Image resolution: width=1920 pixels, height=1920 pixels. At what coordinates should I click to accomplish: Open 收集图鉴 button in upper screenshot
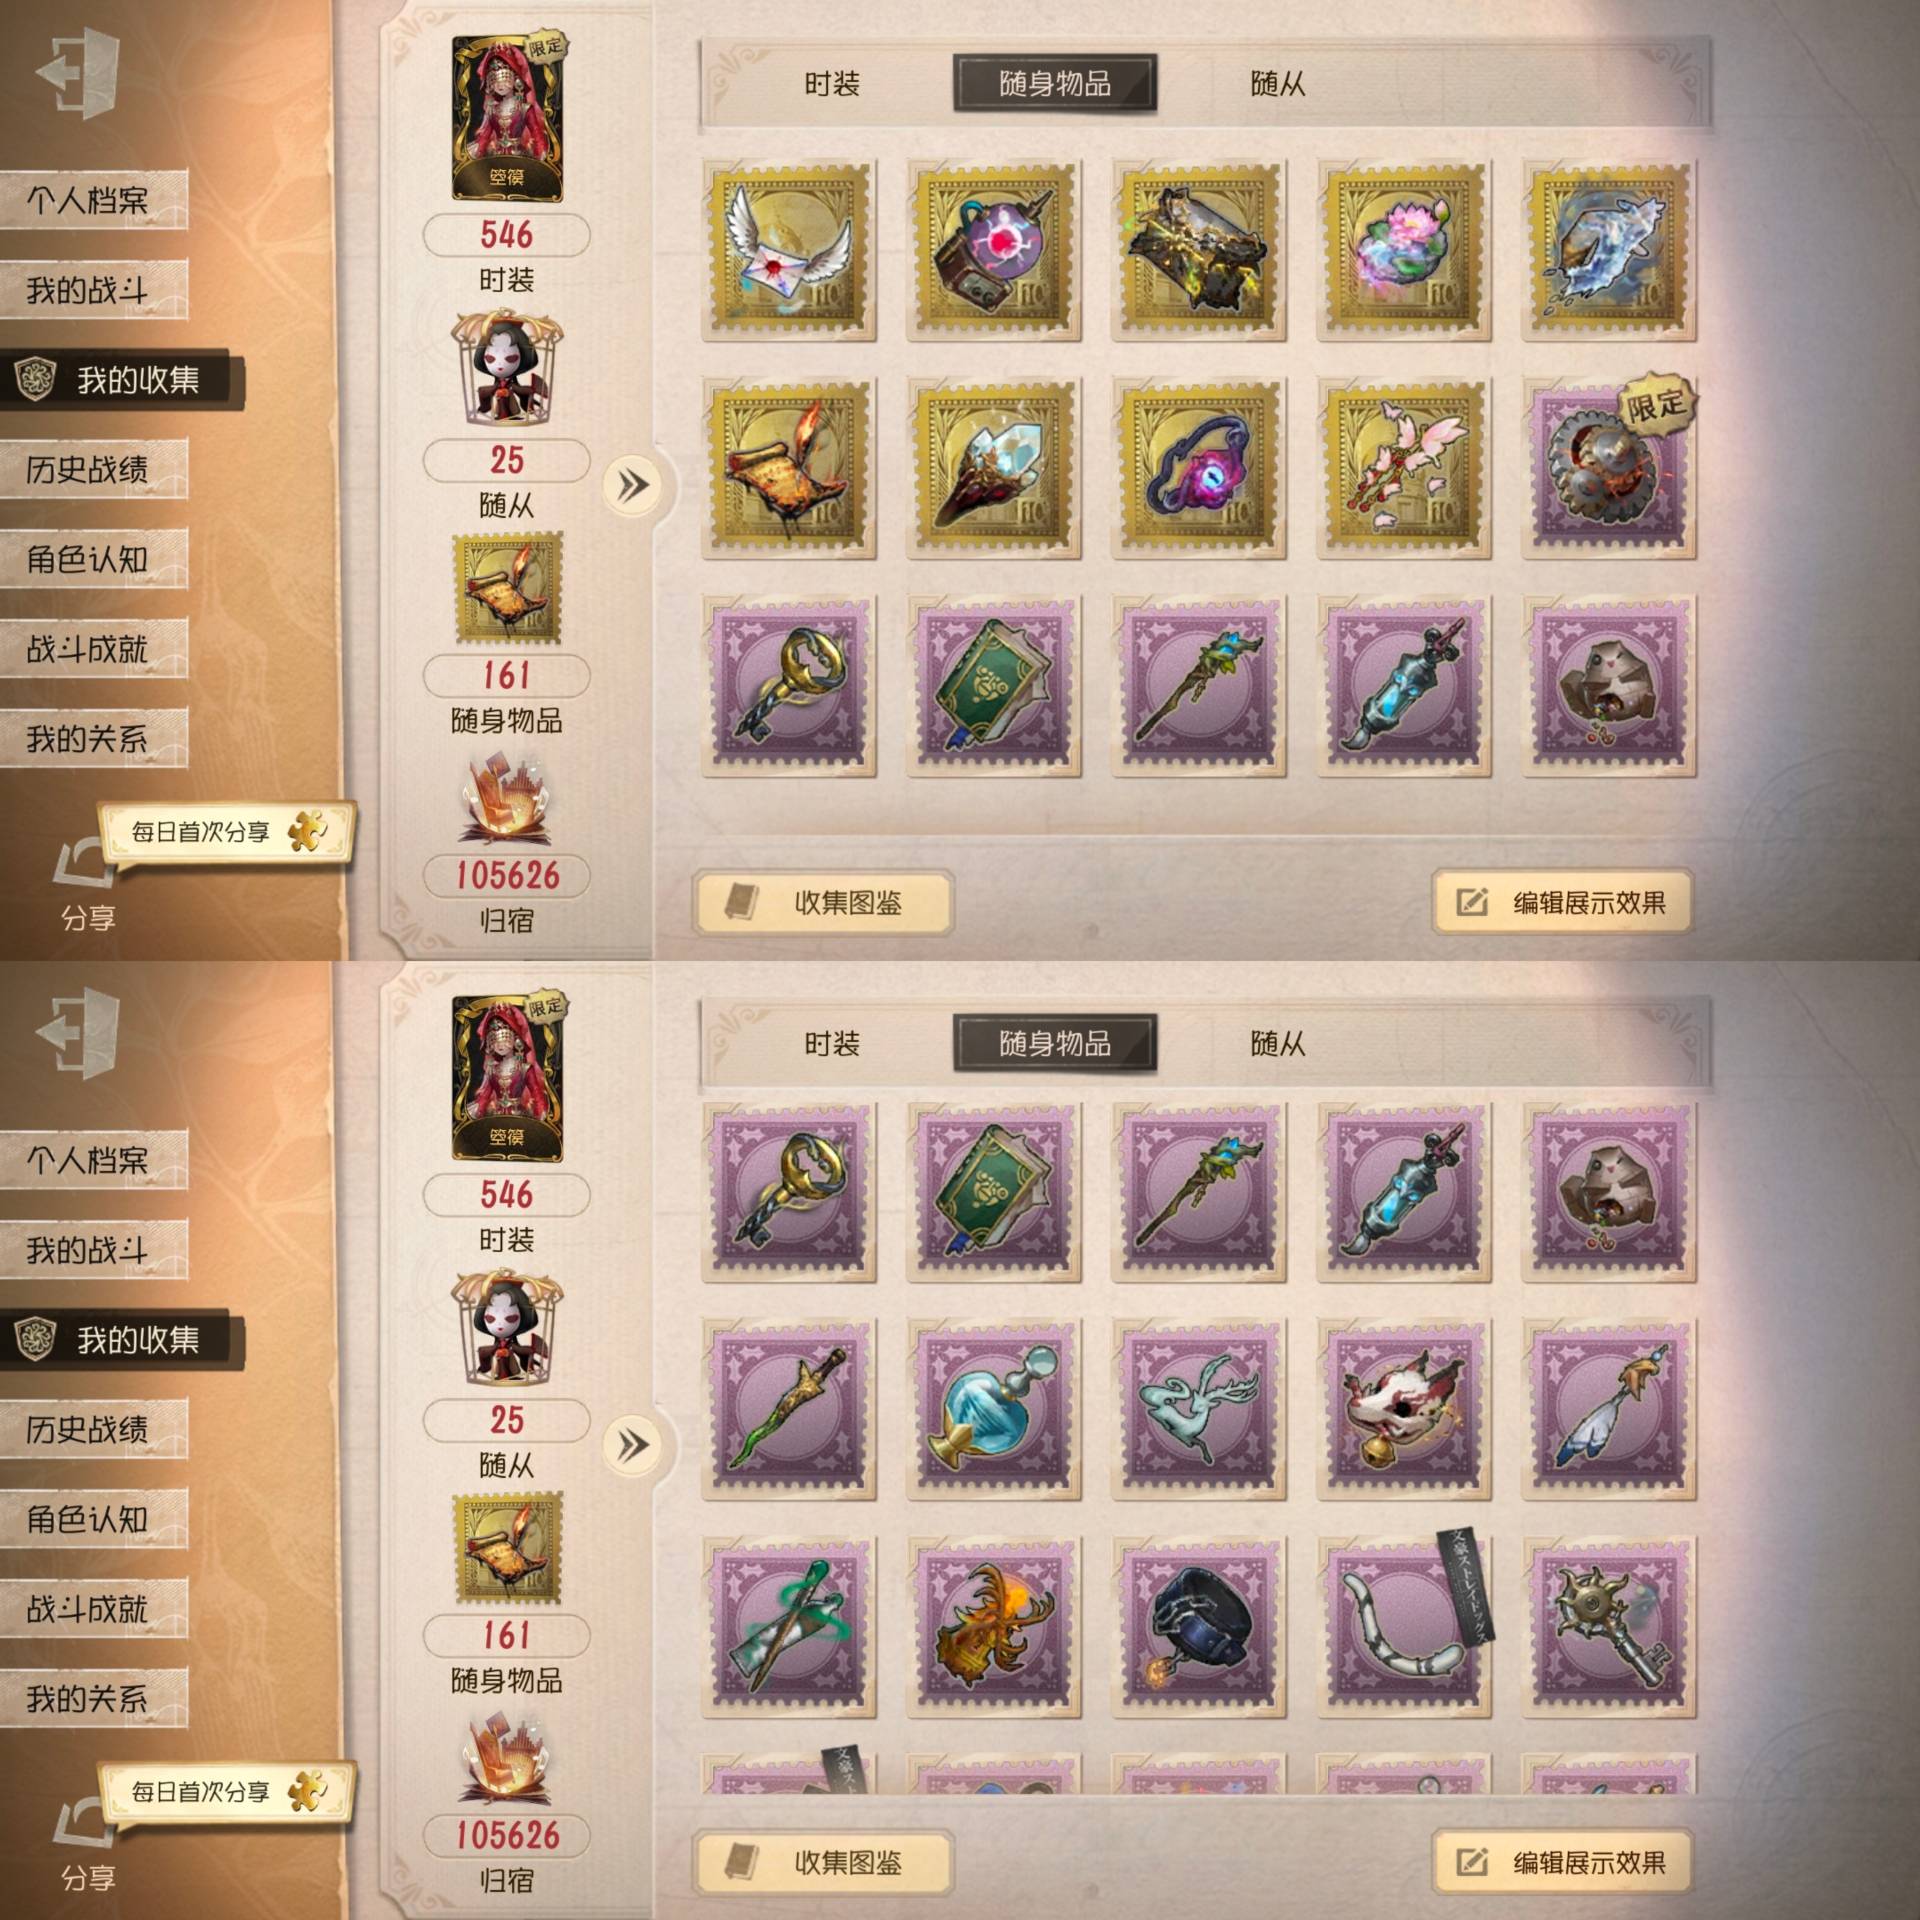coord(823,903)
